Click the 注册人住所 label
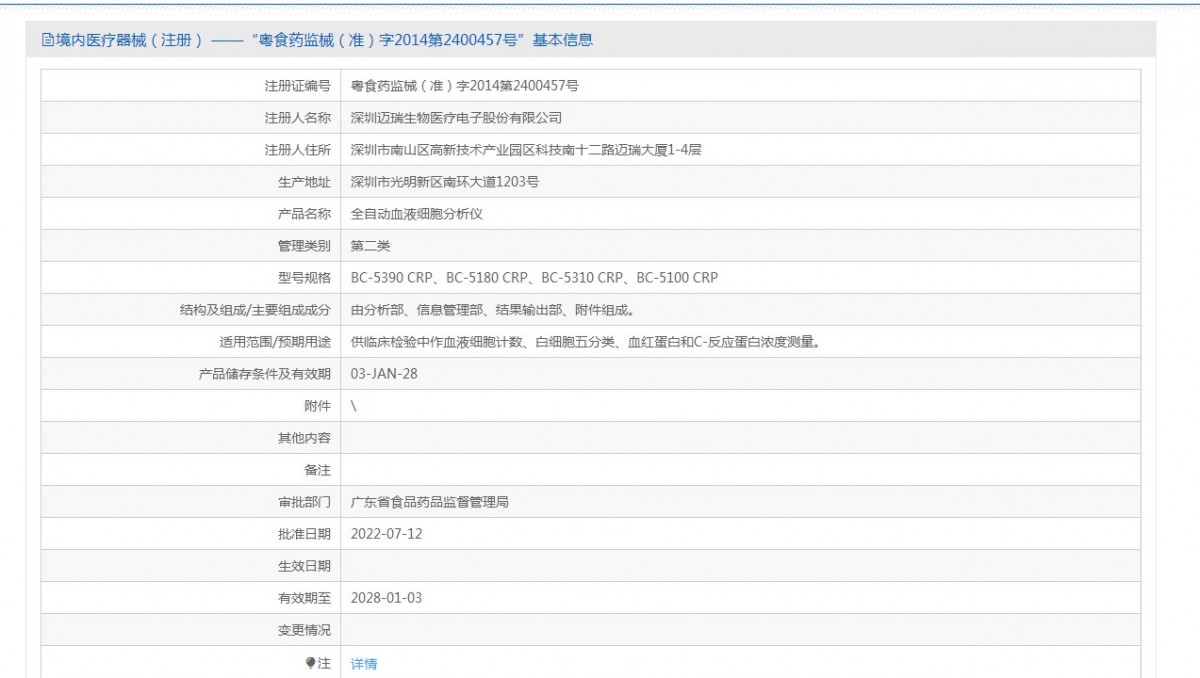This screenshot has width=1200, height=678. [x=297, y=150]
